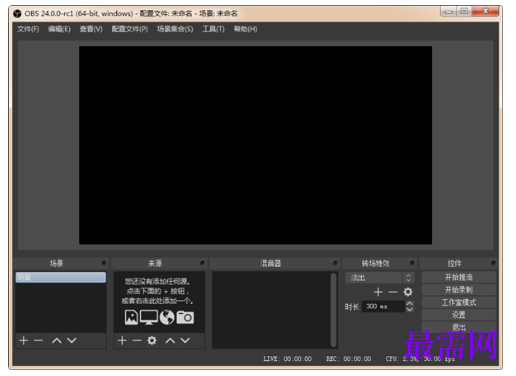The width and height of the screenshot is (516, 376).
Task: Open transition properties gear icon
Action: coord(408,292)
